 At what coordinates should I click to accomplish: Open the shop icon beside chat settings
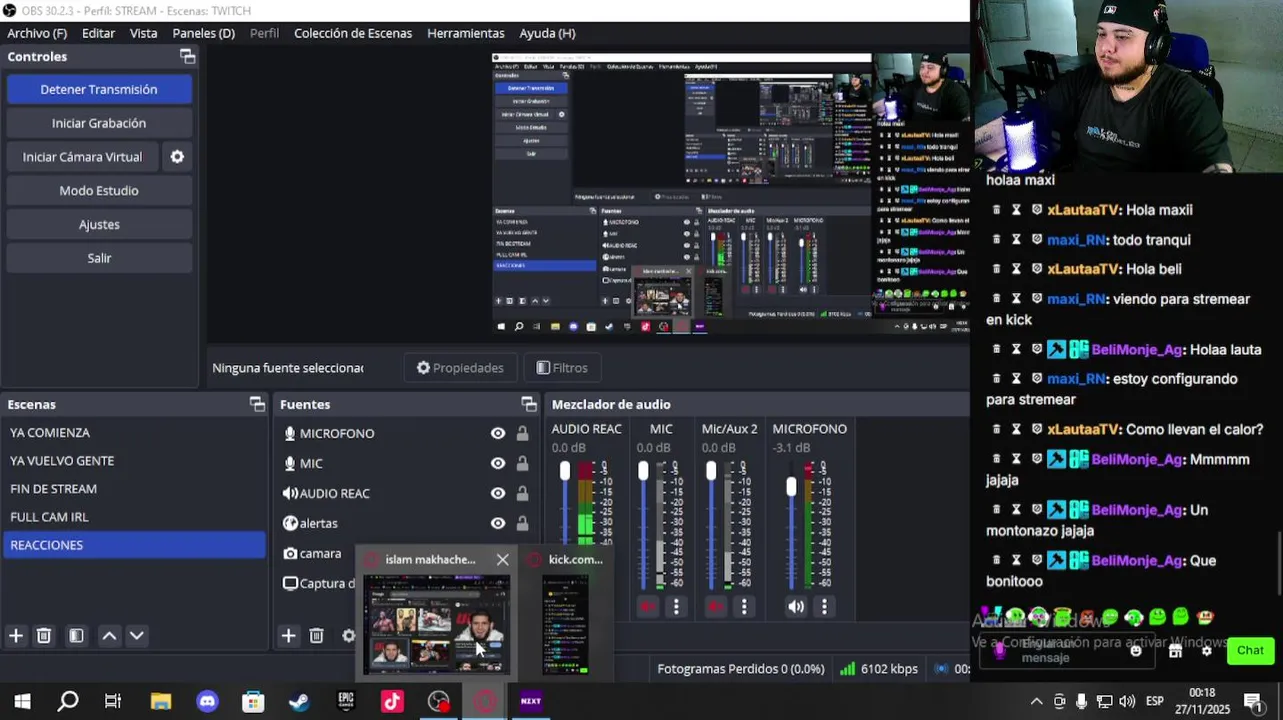tap(1175, 651)
